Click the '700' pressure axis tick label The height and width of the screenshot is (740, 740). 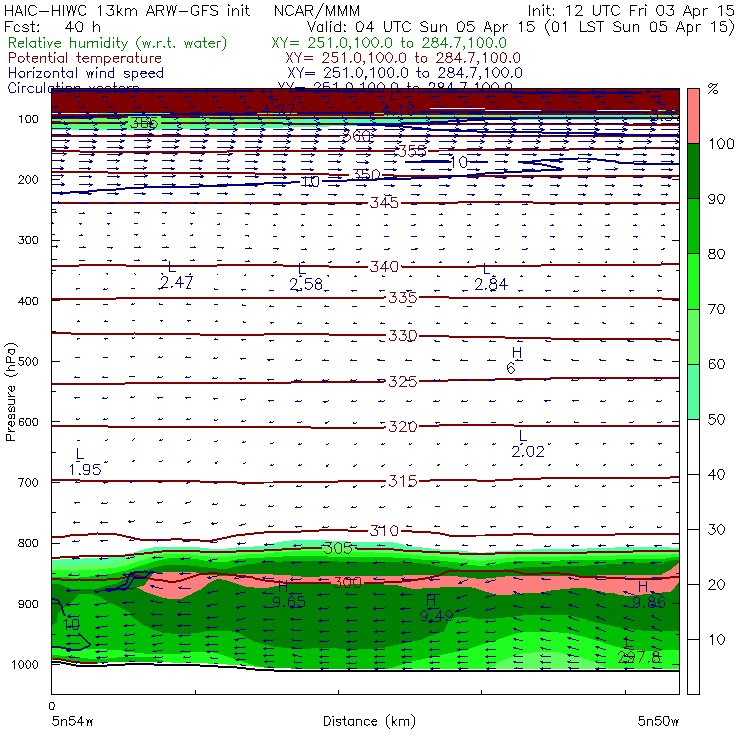(28, 483)
